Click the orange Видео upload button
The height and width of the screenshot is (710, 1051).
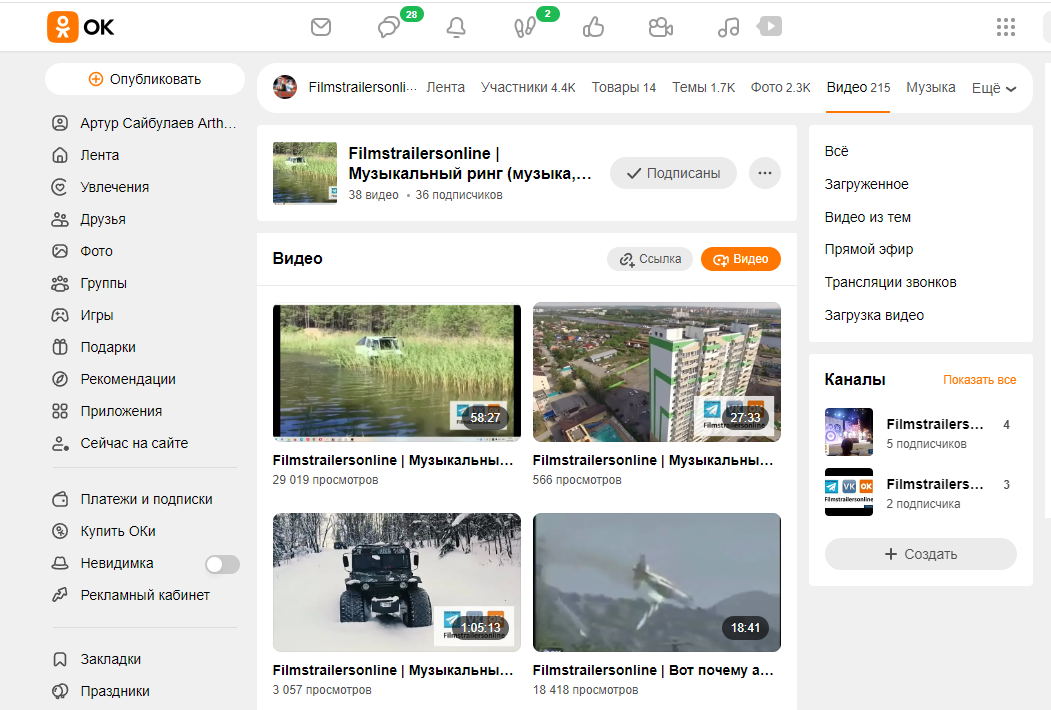click(741, 259)
